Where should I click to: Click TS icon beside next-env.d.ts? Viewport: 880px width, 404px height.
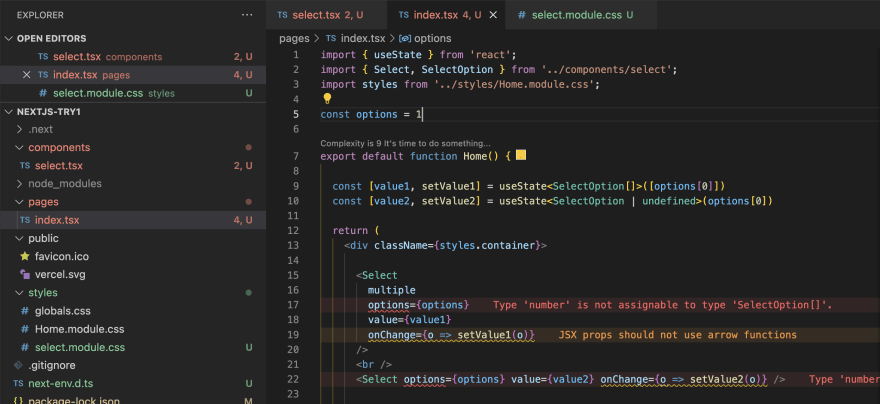(x=18, y=383)
